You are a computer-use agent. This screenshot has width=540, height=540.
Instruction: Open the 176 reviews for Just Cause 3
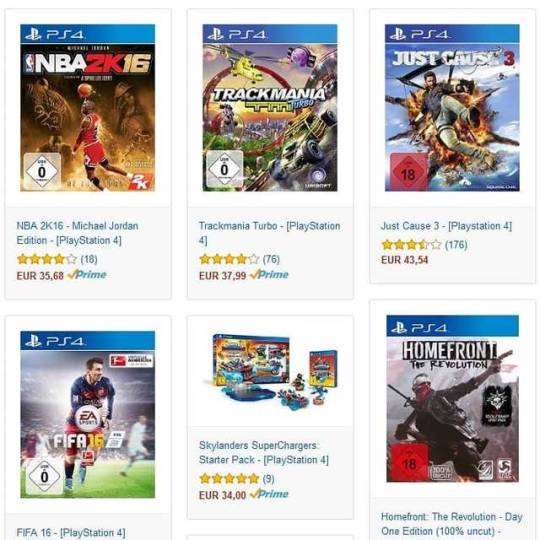point(456,245)
